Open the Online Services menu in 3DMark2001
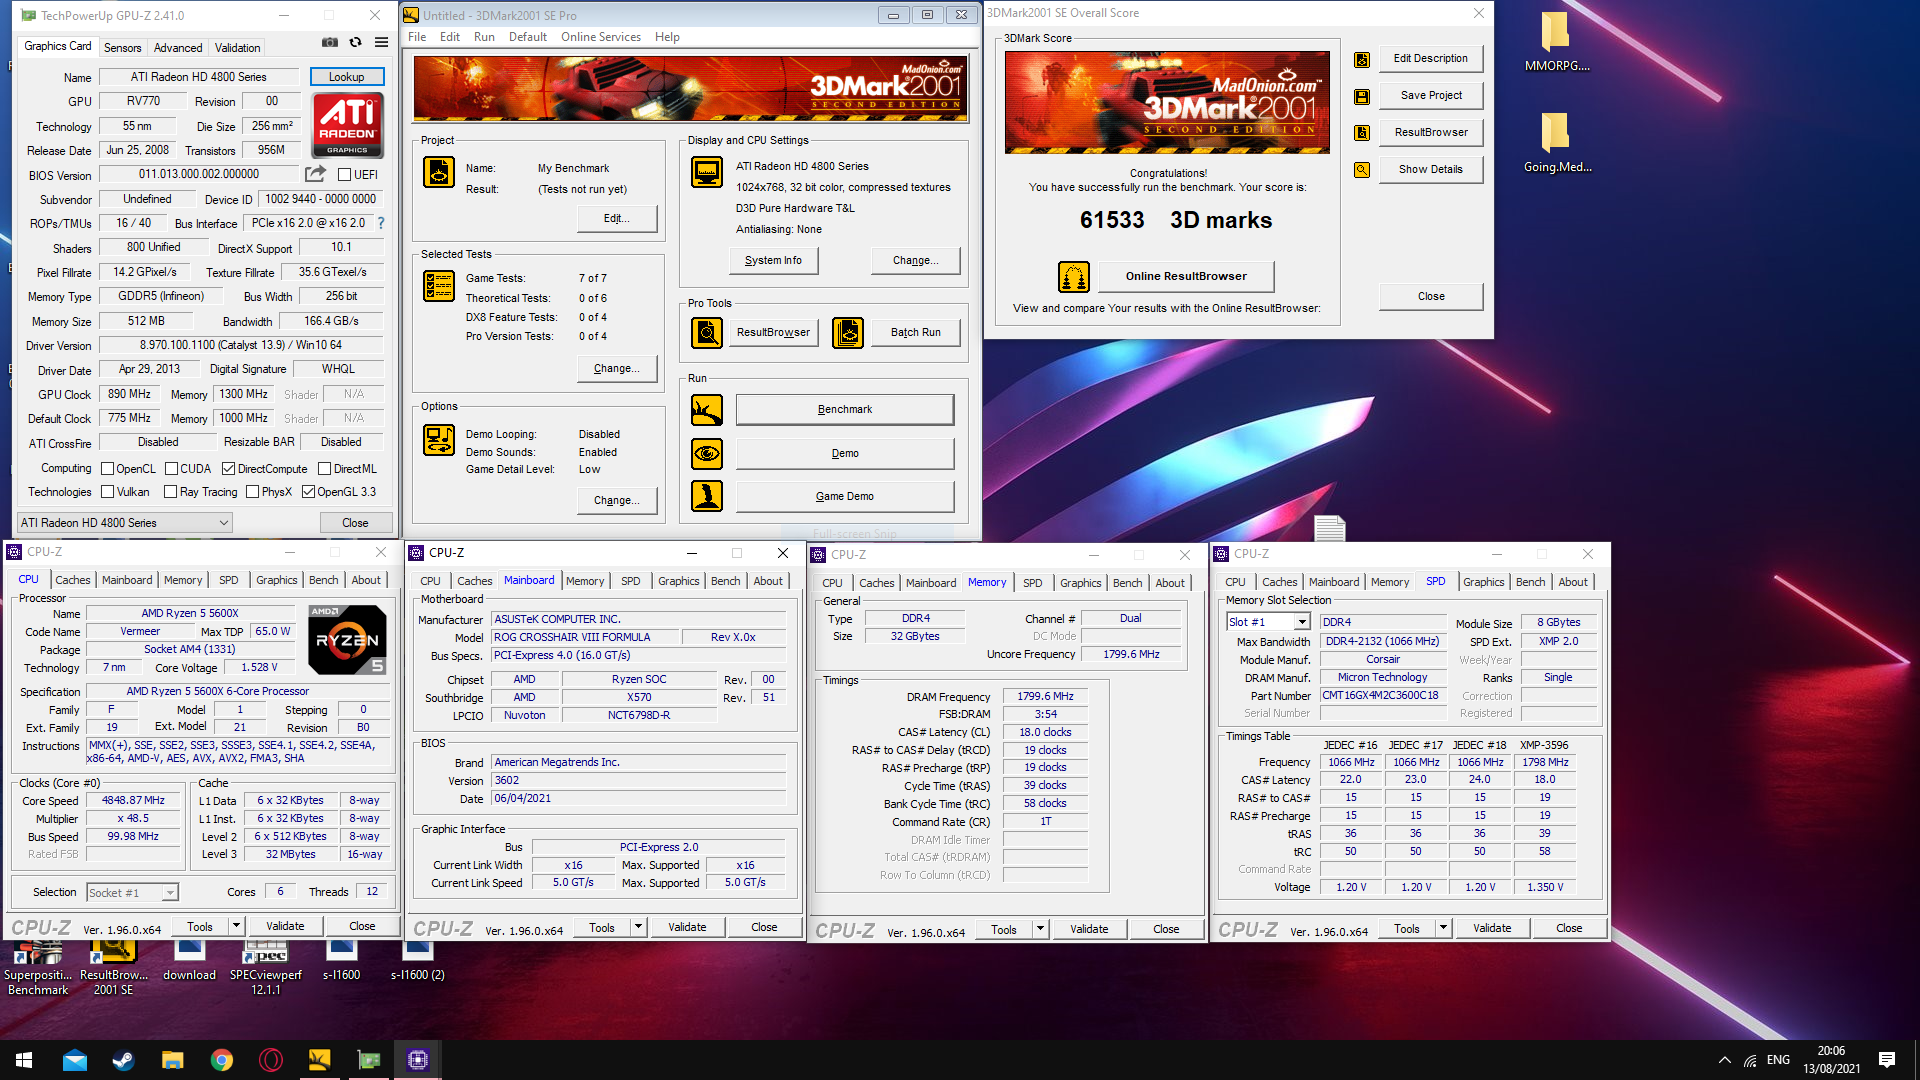 click(x=600, y=37)
